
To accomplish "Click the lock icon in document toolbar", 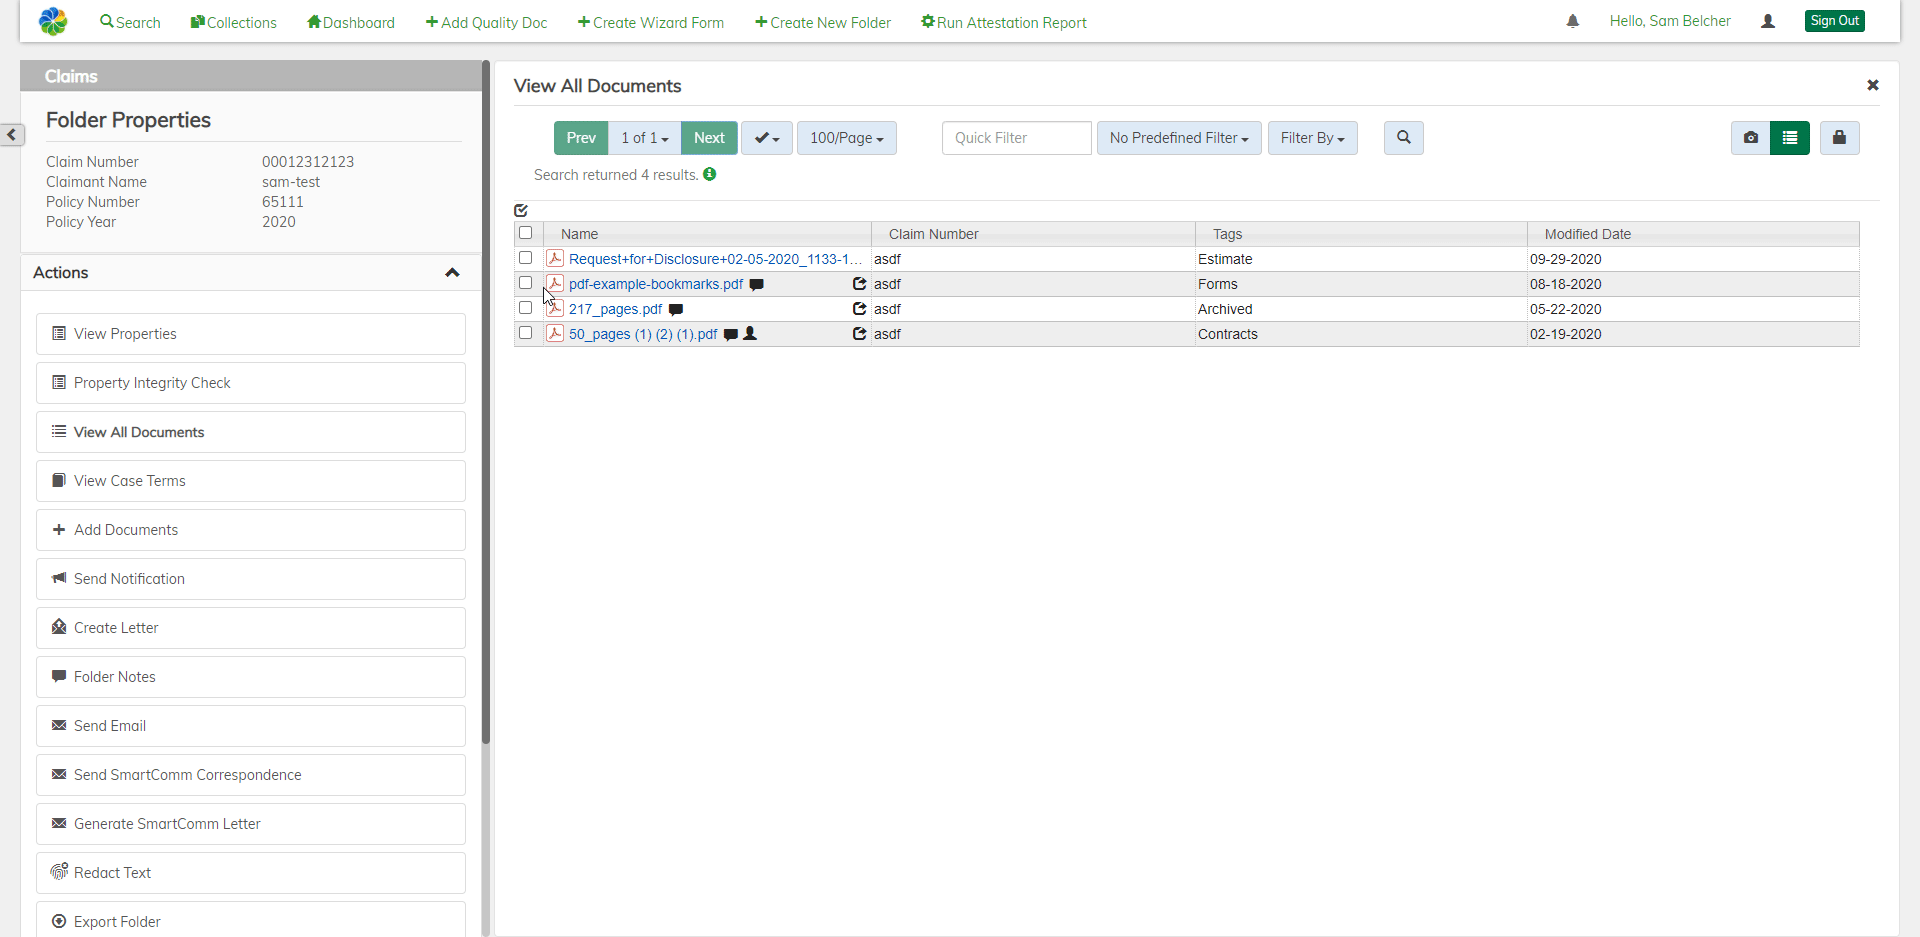I will pos(1840,138).
